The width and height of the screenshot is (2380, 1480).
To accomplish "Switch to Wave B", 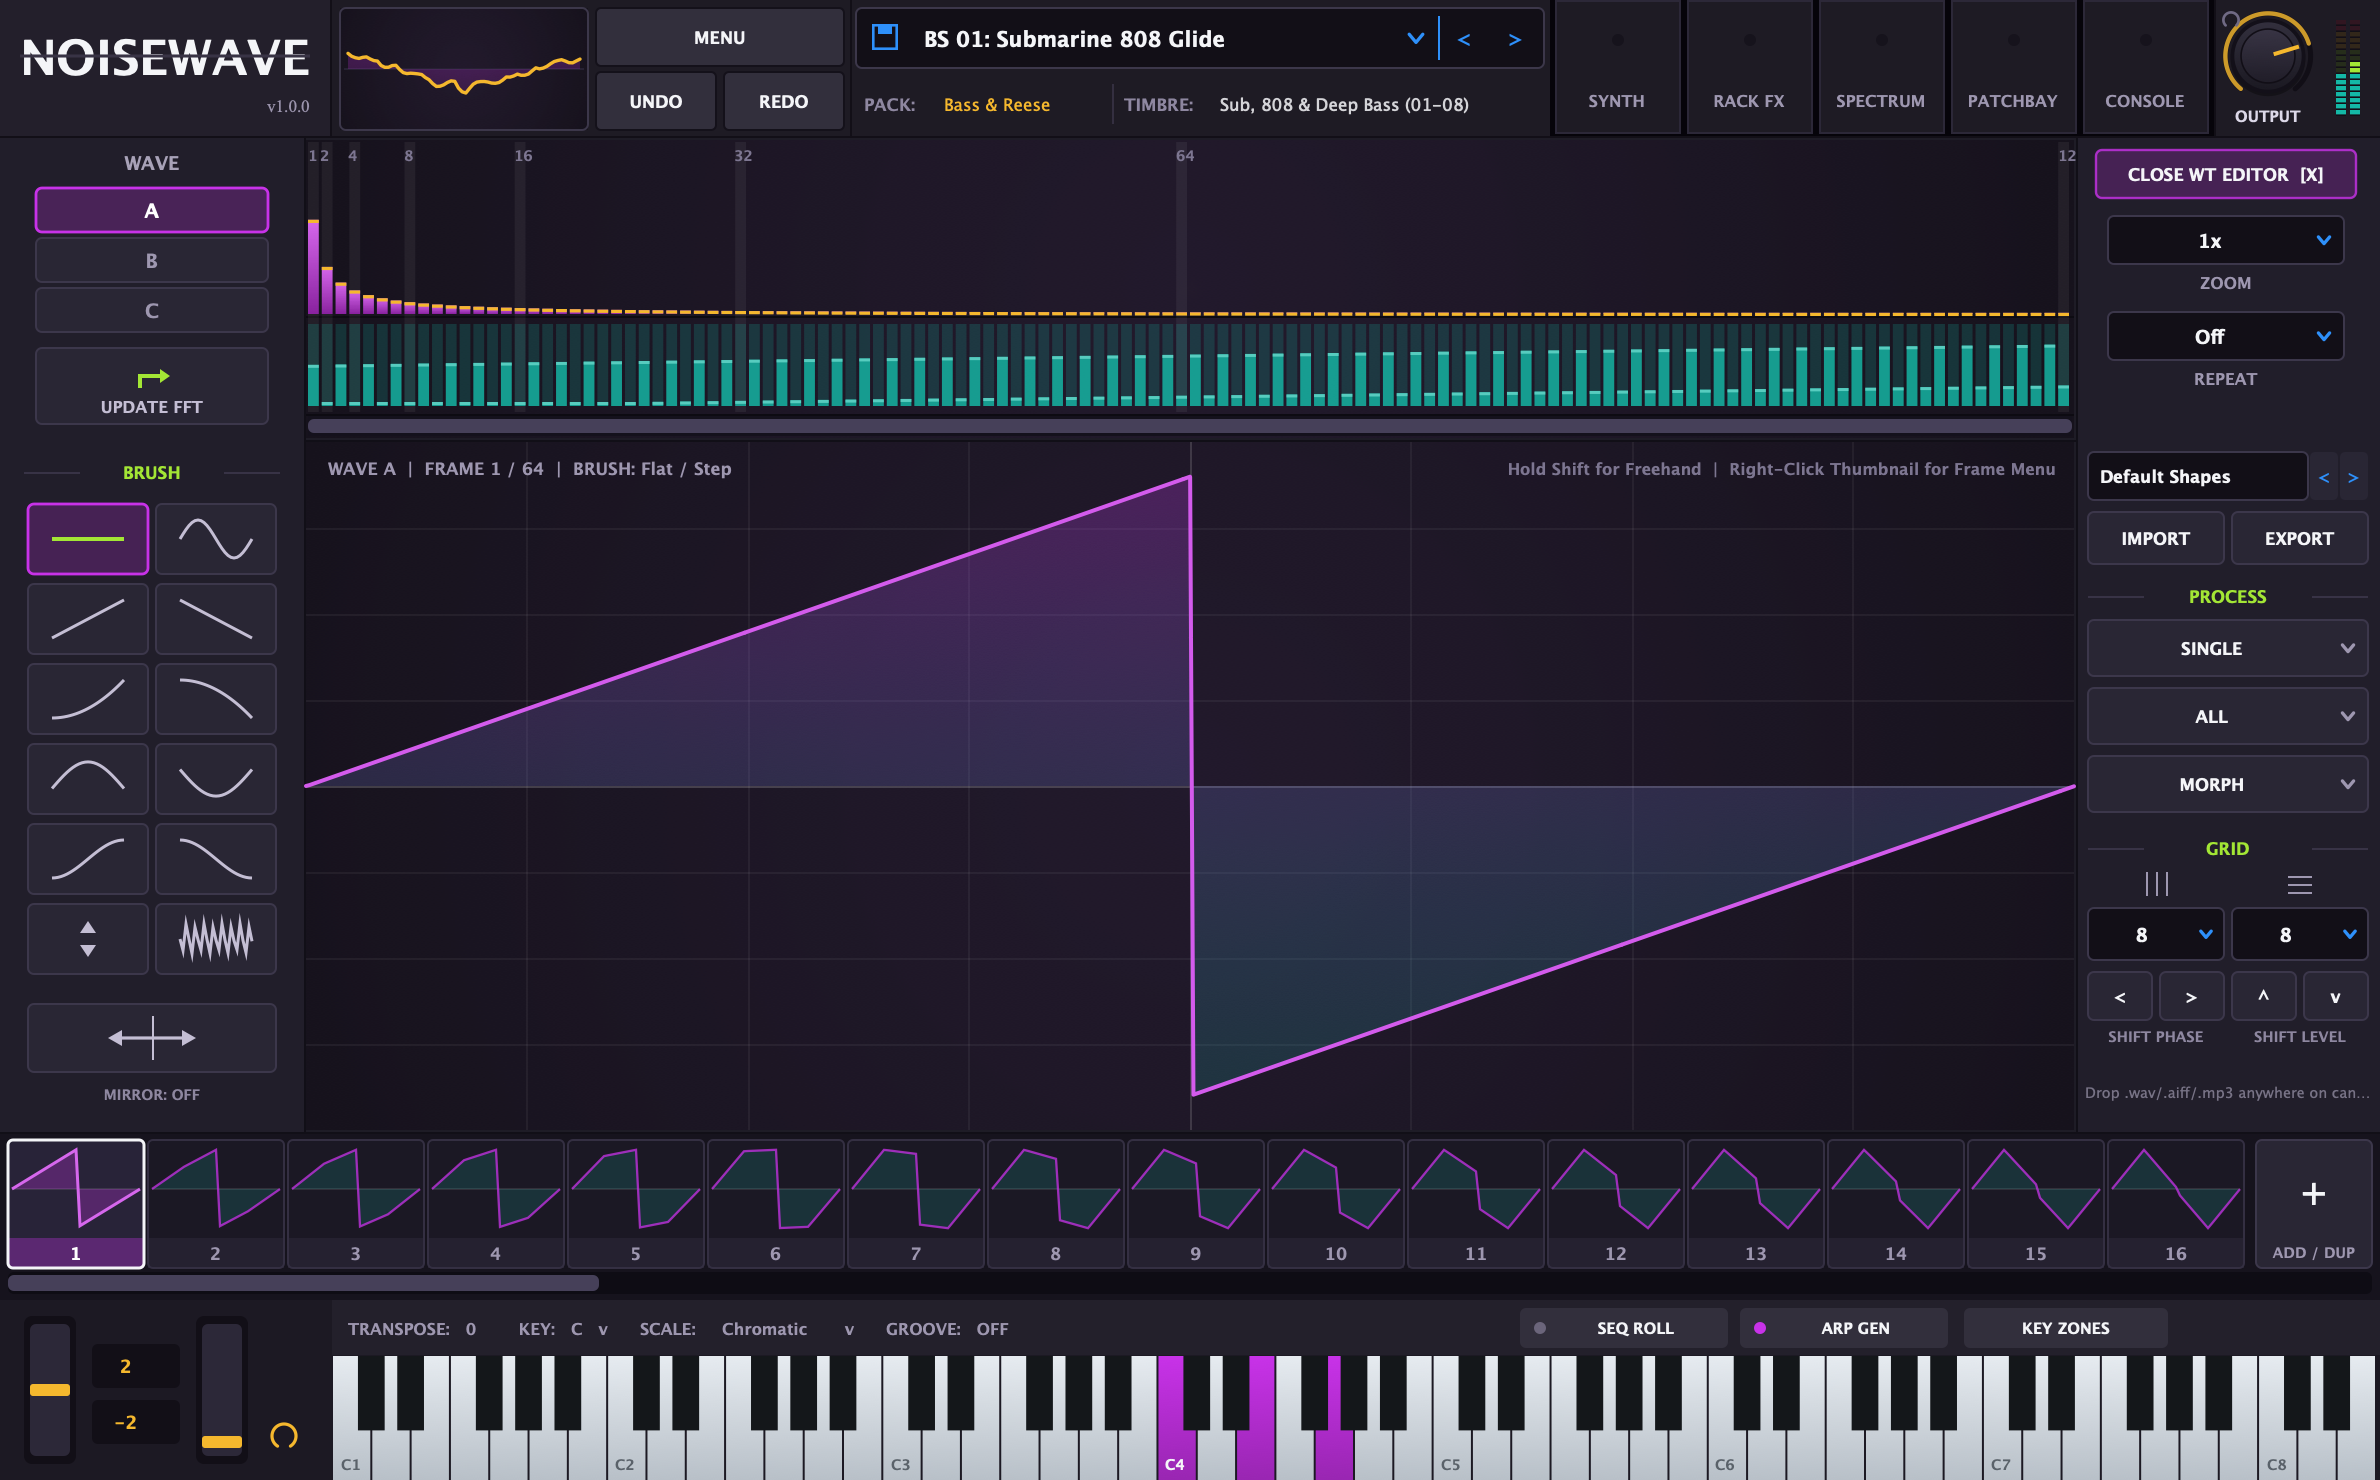I will tap(152, 260).
